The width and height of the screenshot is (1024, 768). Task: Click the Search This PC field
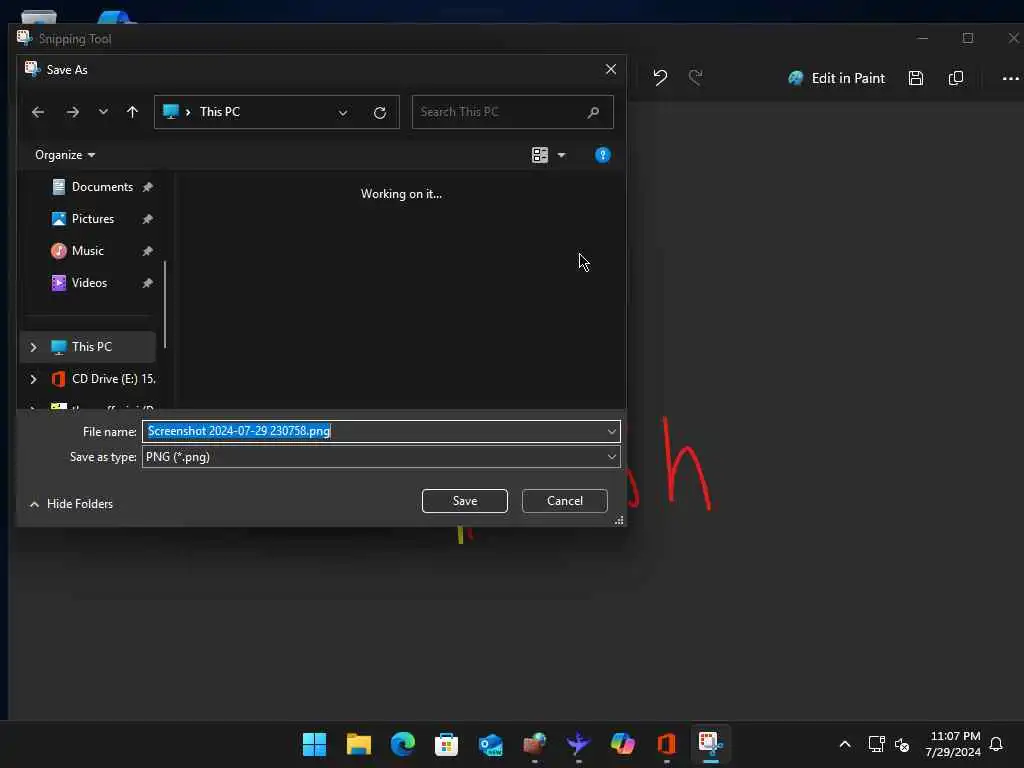coord(513,112)
